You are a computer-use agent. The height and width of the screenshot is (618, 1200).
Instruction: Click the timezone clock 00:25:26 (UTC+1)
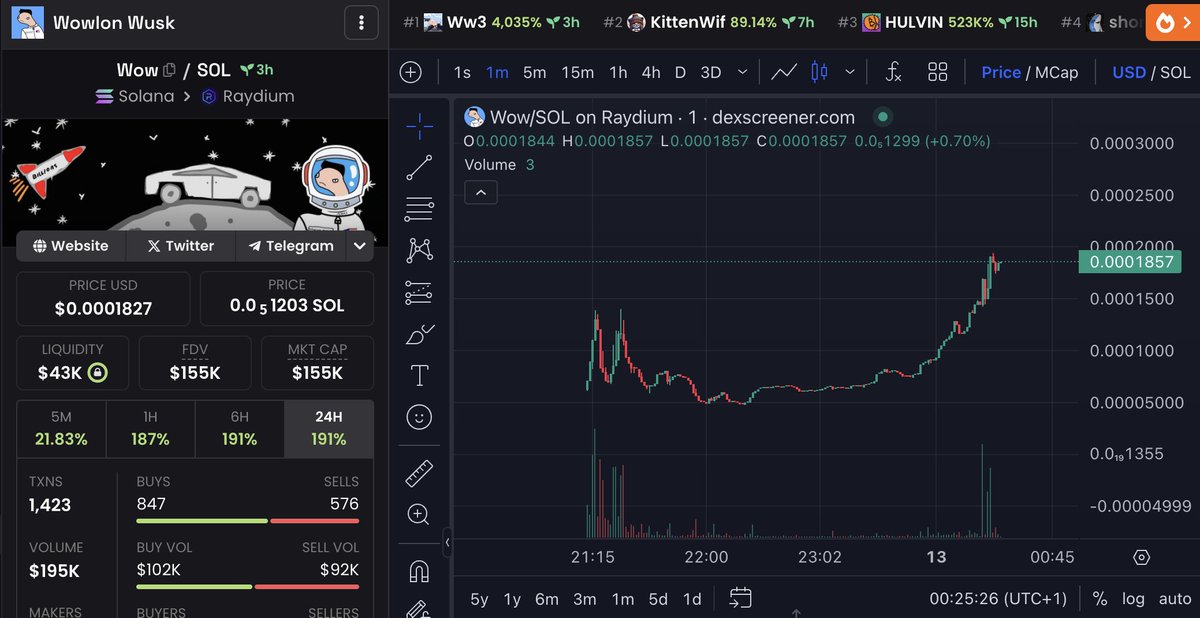point(998,599)
